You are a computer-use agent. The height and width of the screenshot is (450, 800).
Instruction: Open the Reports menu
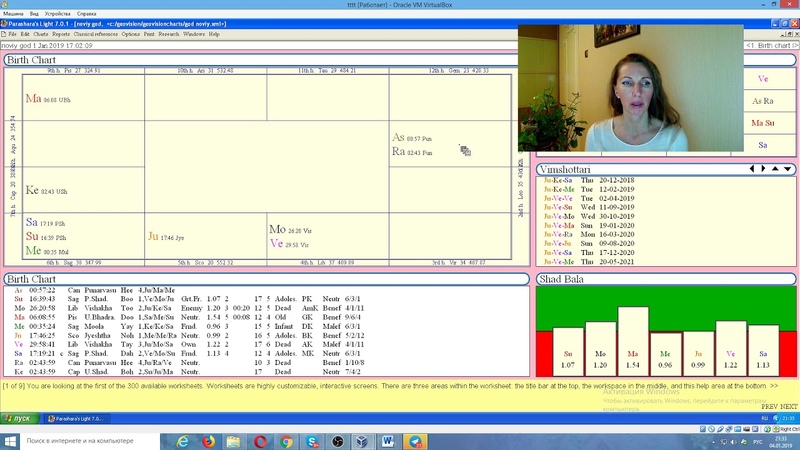tap(61, 34)
